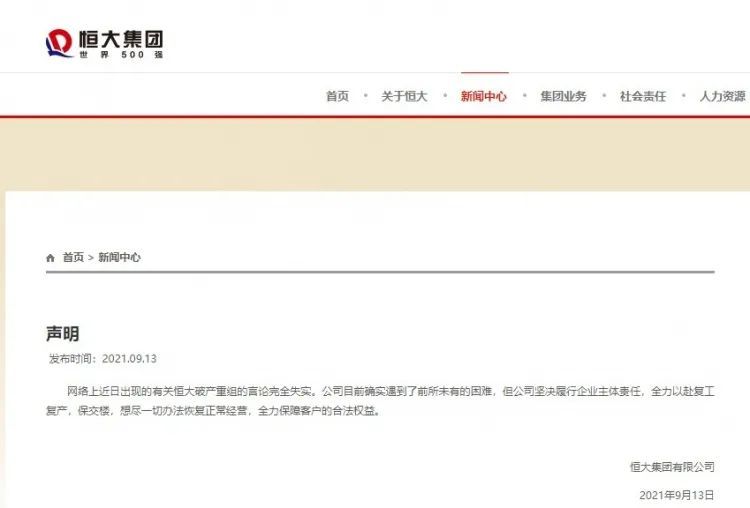Click the beige banner area below navigation
Image resolution: width=750 pixels, height=508 pixels.
375,154
